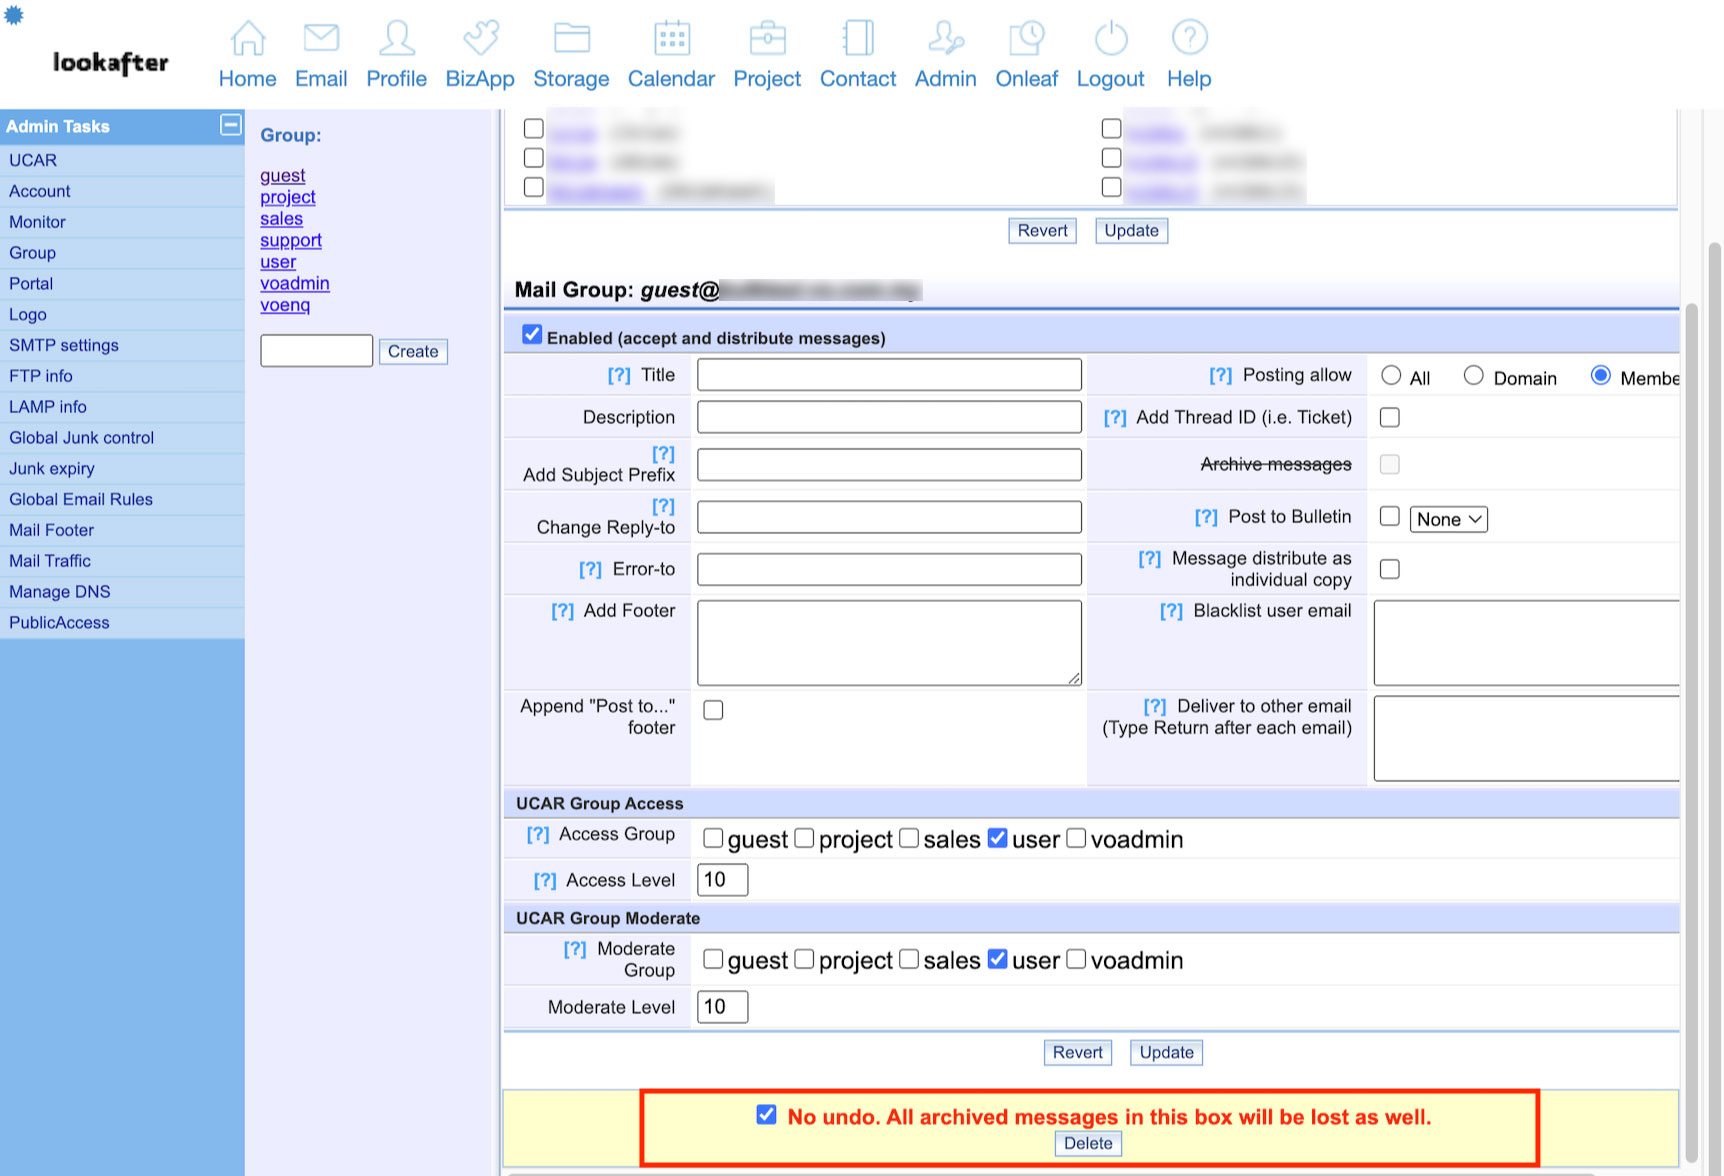Image resolution: width=1724 pixels, height=1176 pixels.
Task: Open the Help question mark icon
Action: pos(1189,39)
